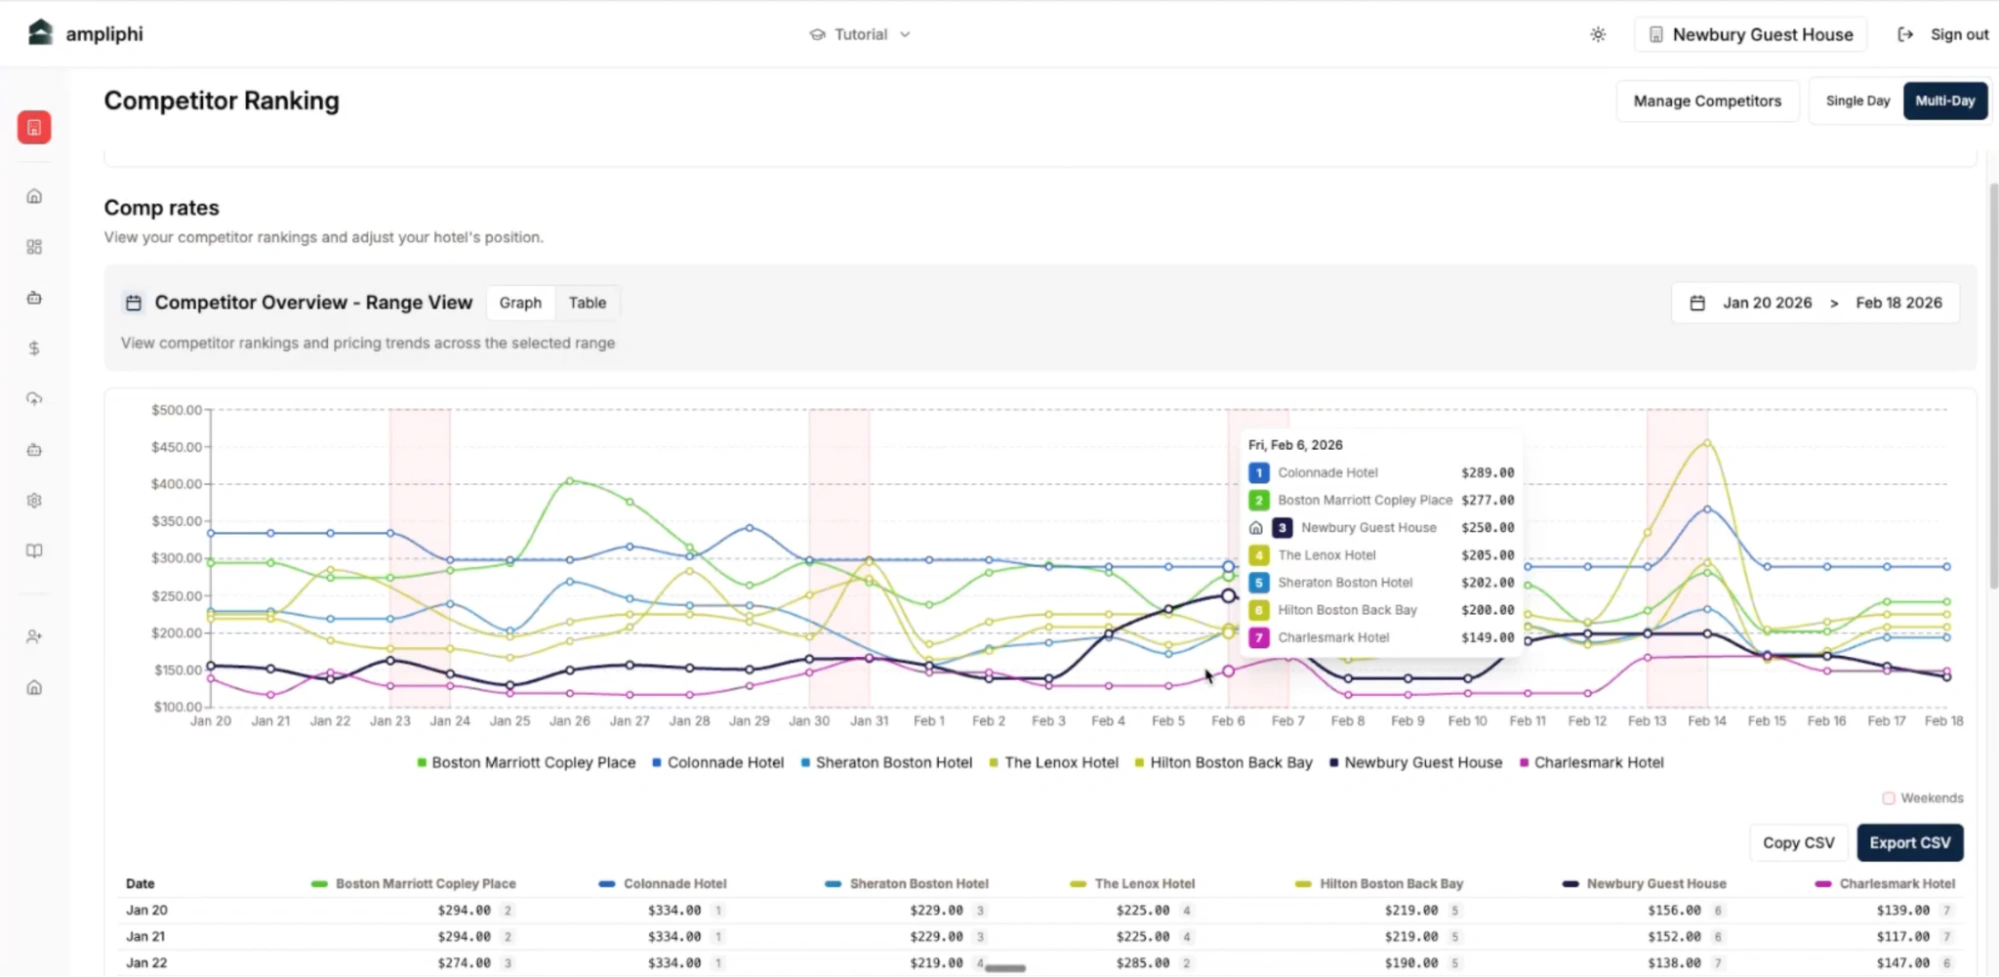
Task: Export data using Export CSV button
Action: (1909, 842)
